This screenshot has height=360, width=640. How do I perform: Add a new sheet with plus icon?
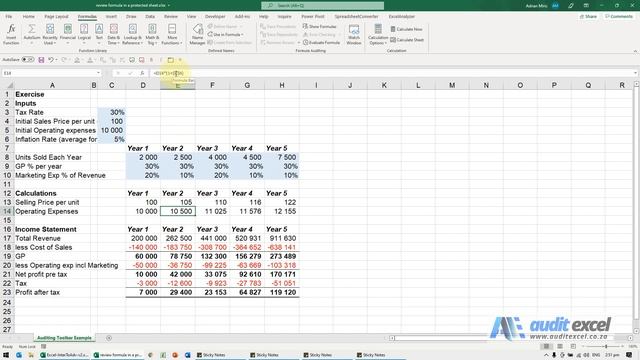click(x=109, y=338)
